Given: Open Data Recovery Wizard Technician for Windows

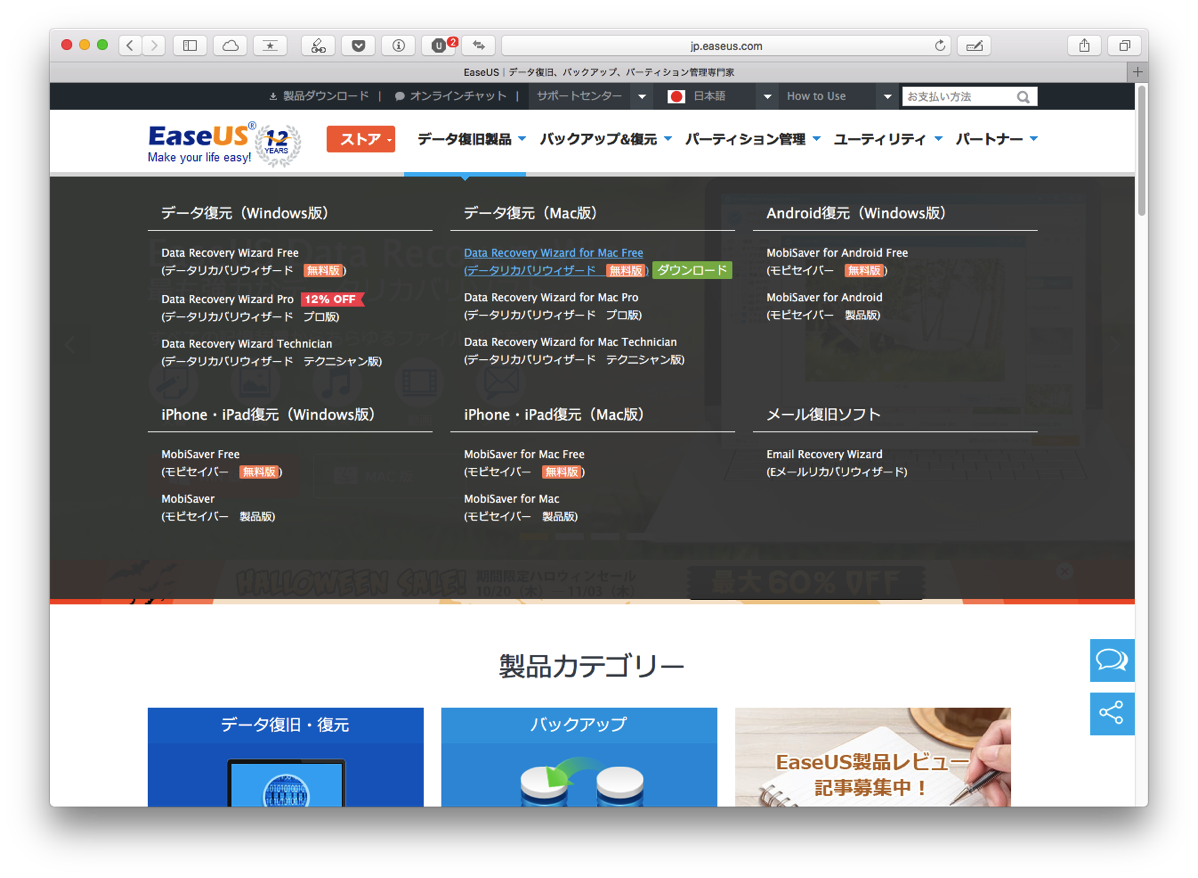Looking at the screenshot, I should point(271,352).
